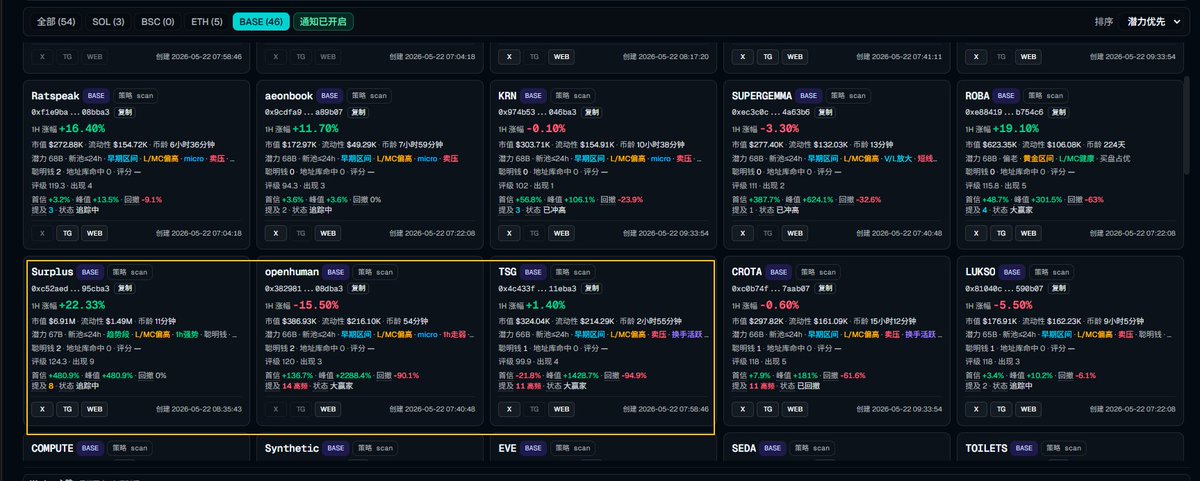Click 复制 on the CROTA card
Screen dimensions: 1200x481
(x=826, y=287)
